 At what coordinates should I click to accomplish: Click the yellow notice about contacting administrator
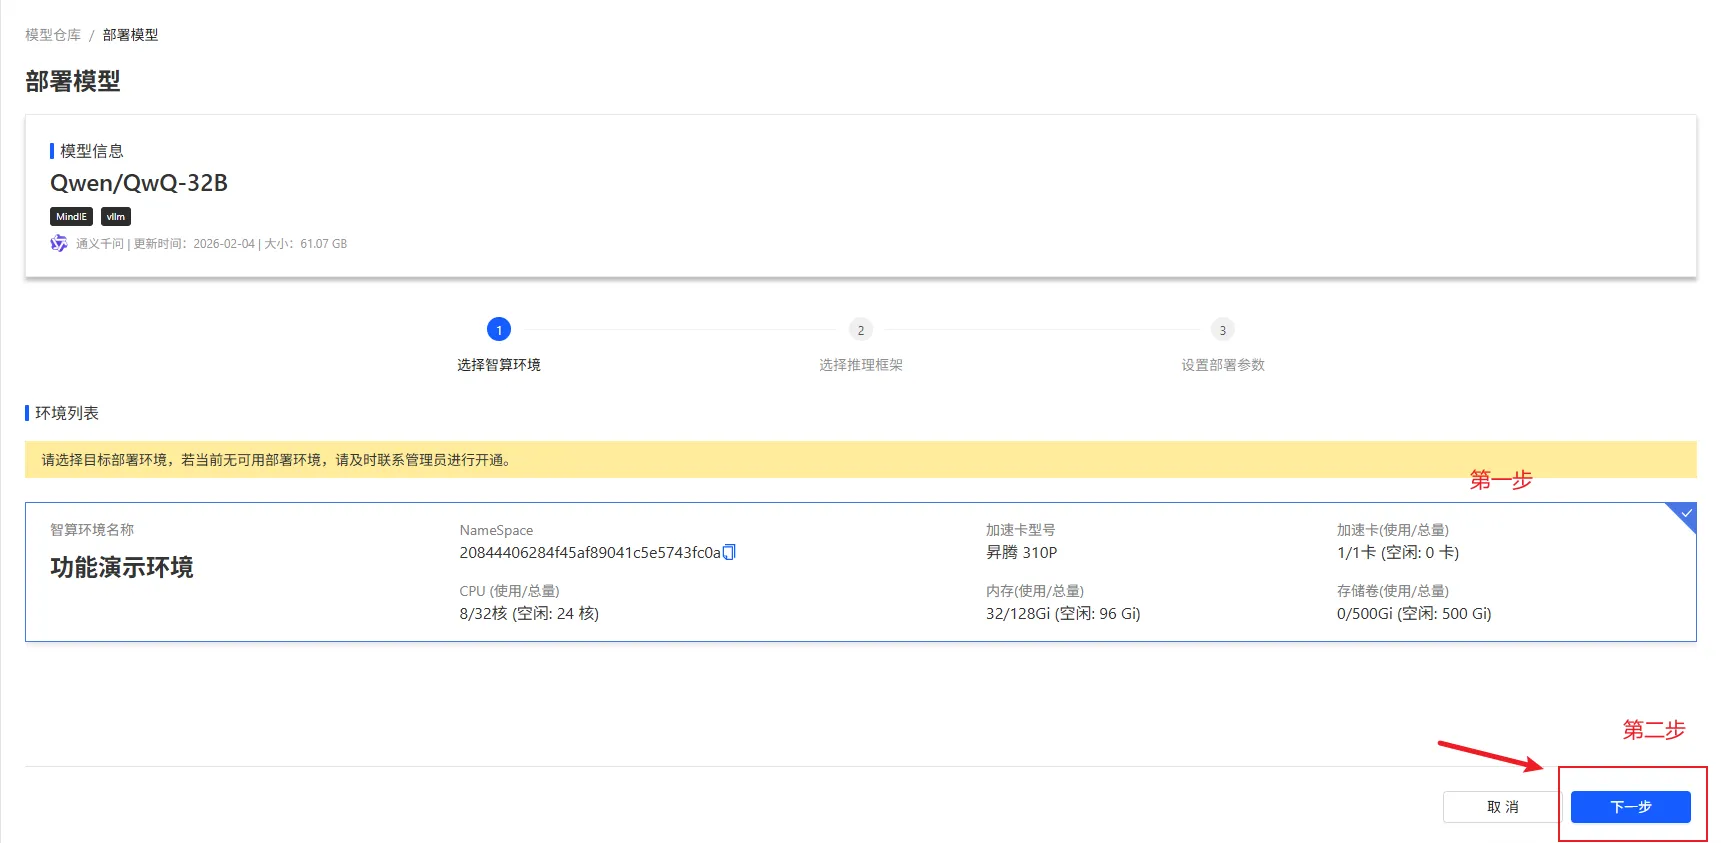tap(860, 460)
